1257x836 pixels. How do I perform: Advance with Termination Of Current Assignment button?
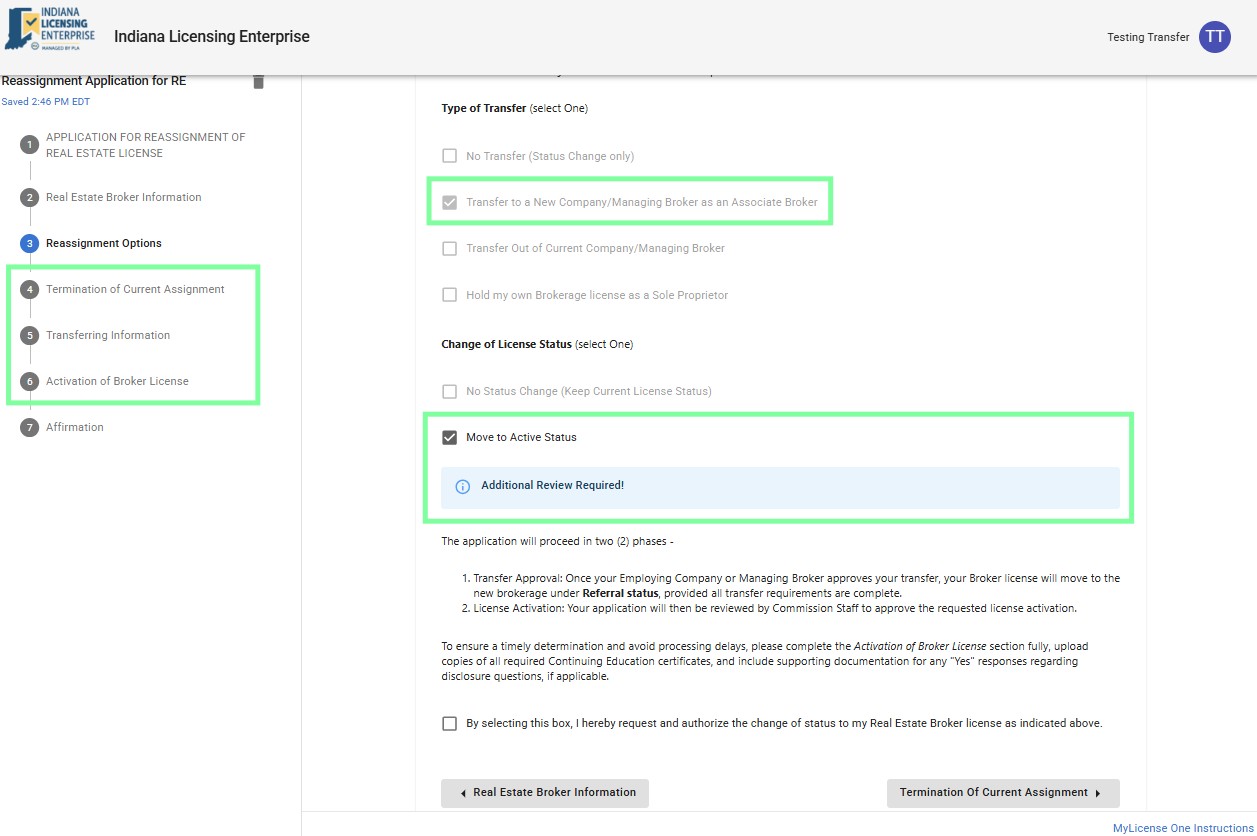tap(1002, 792)
